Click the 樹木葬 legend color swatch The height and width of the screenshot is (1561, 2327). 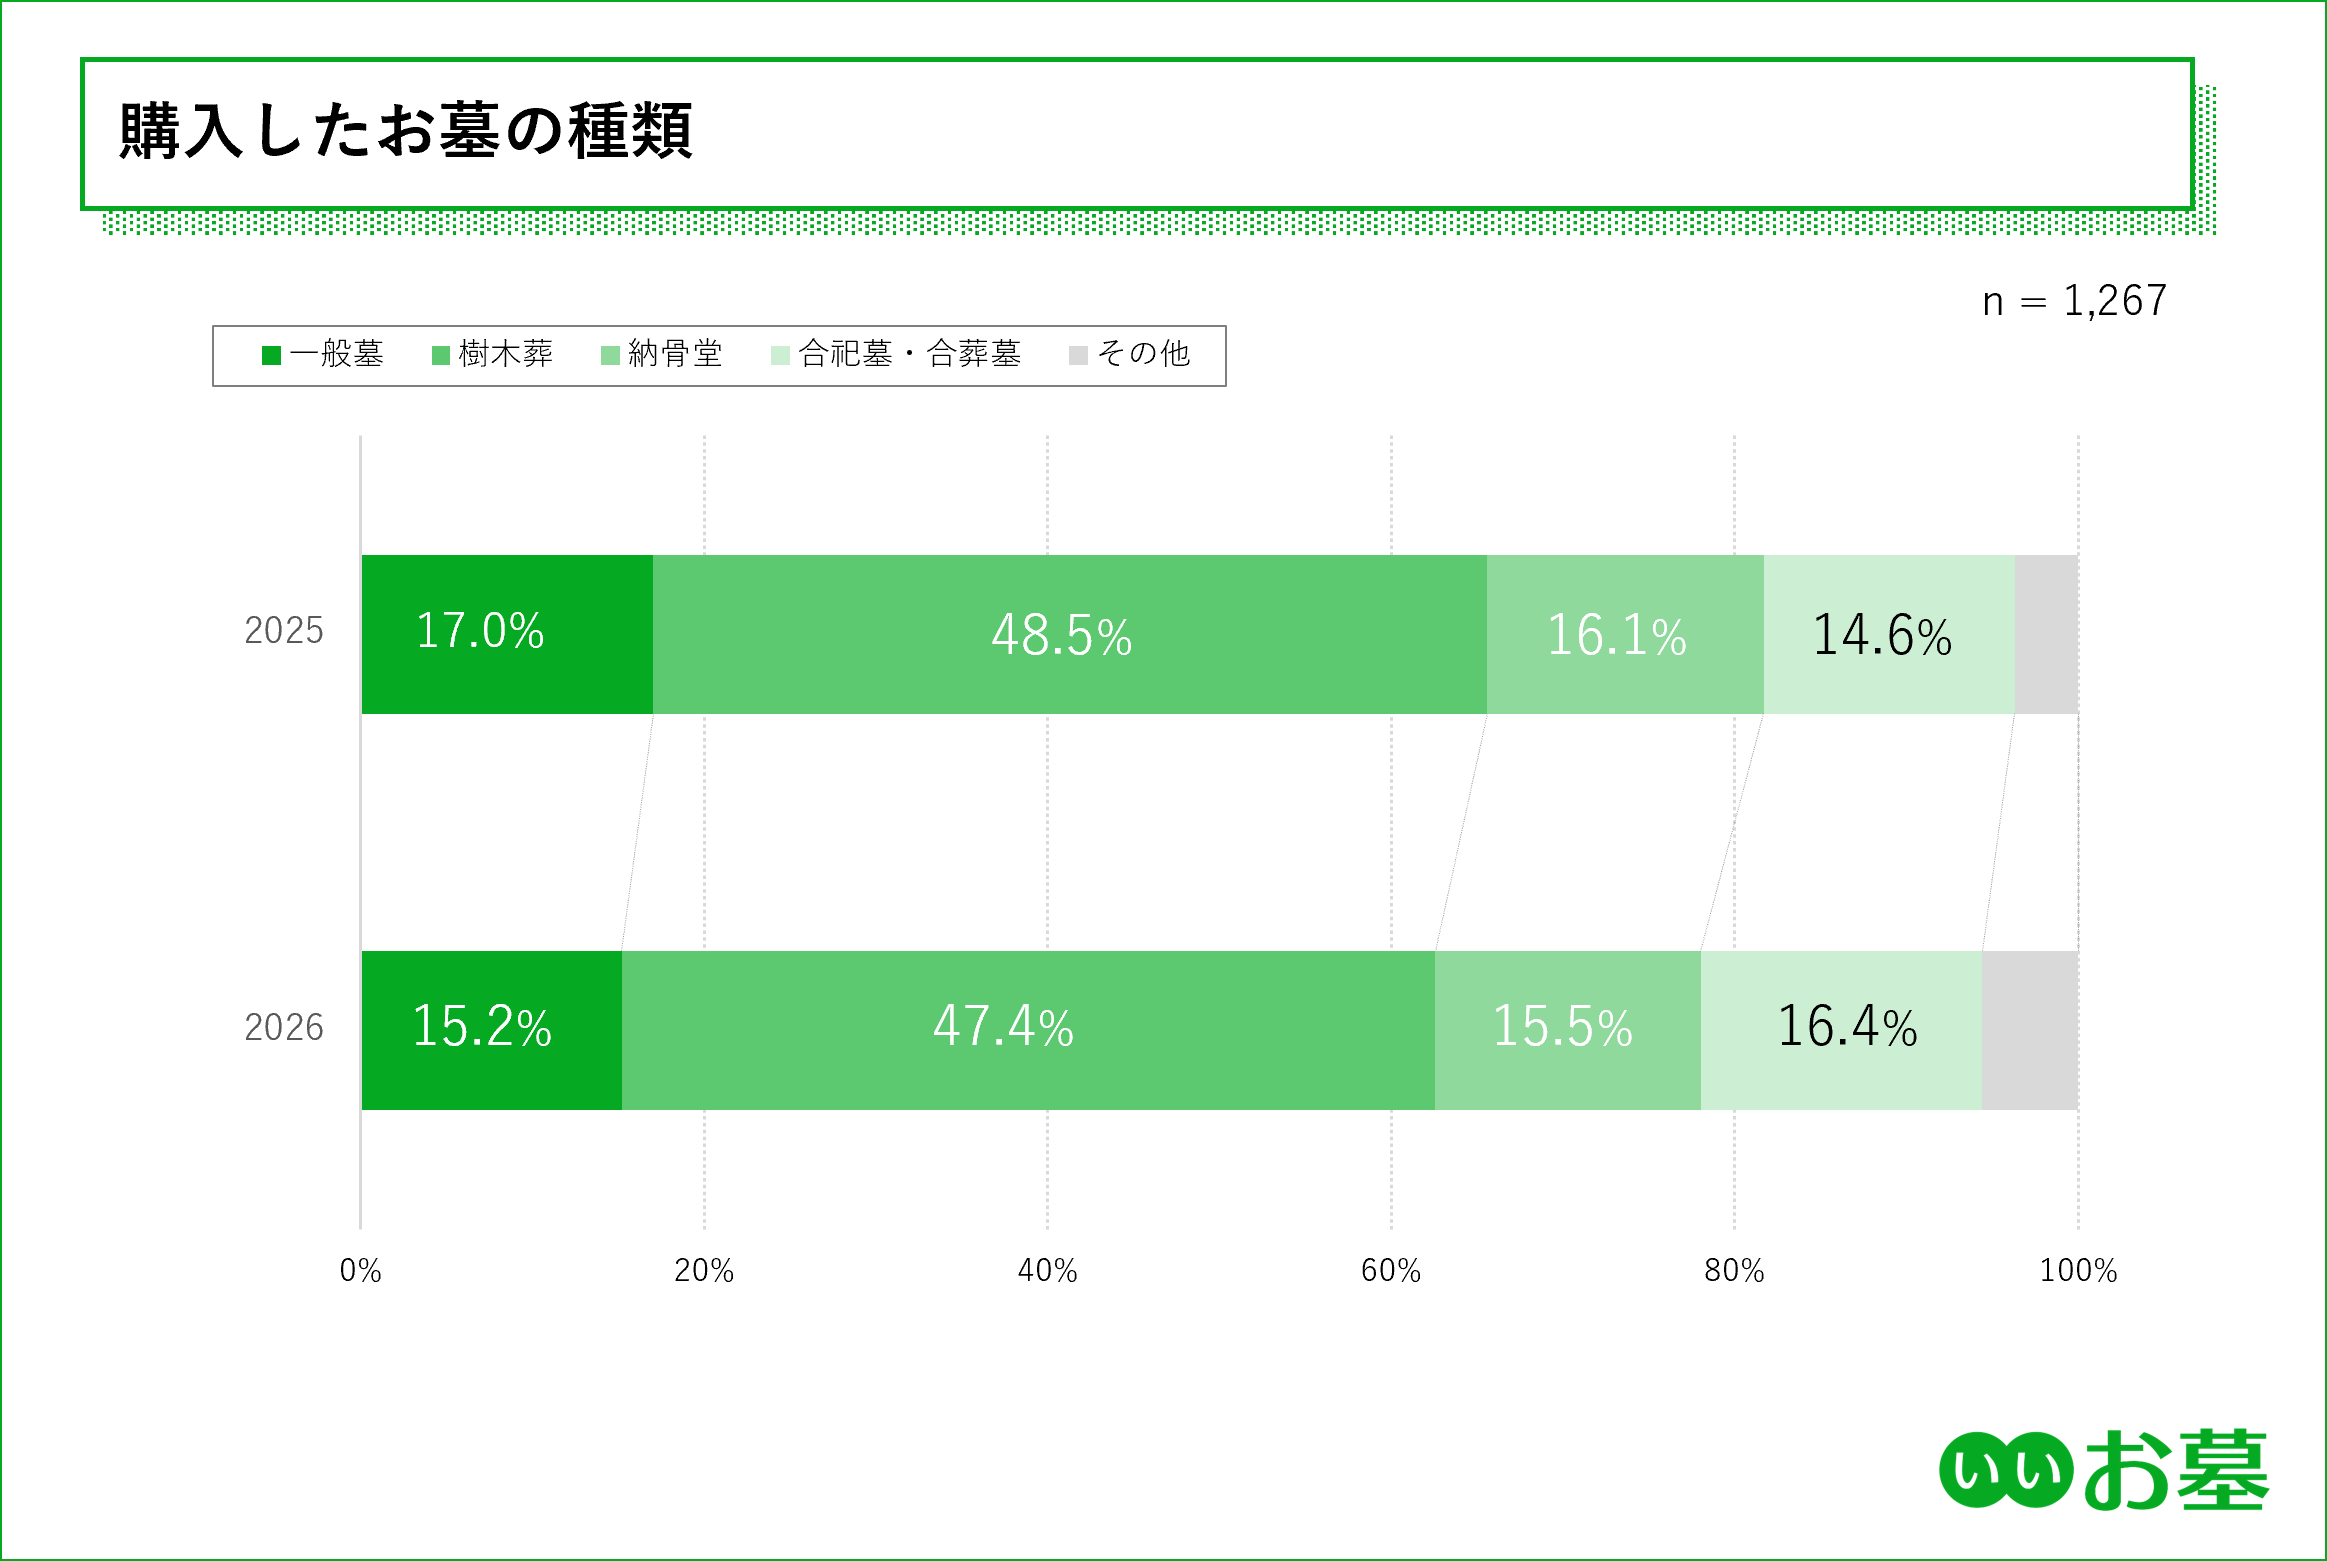coord(440,355)
